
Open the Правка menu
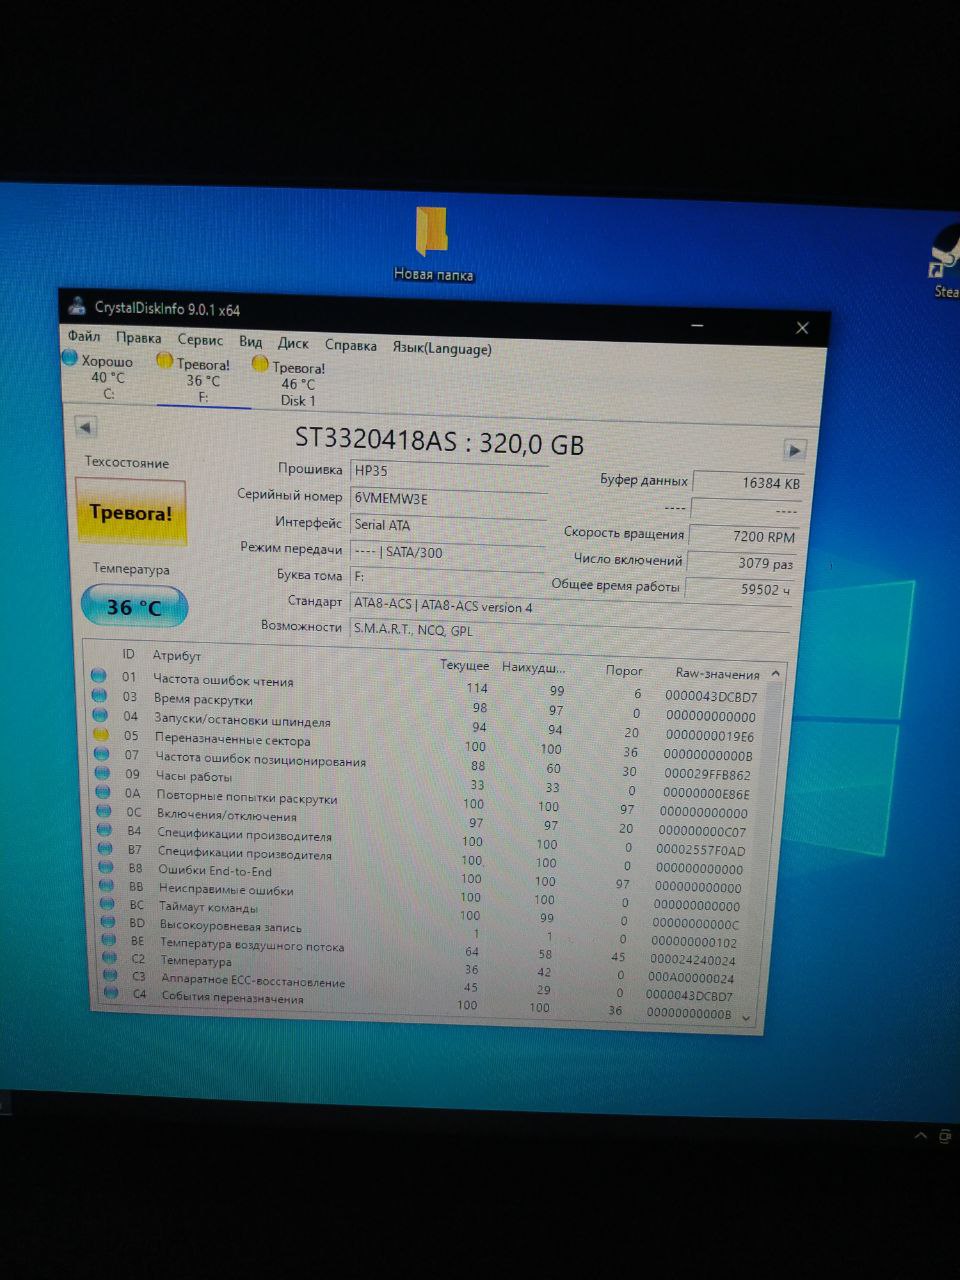pos(138,338)
